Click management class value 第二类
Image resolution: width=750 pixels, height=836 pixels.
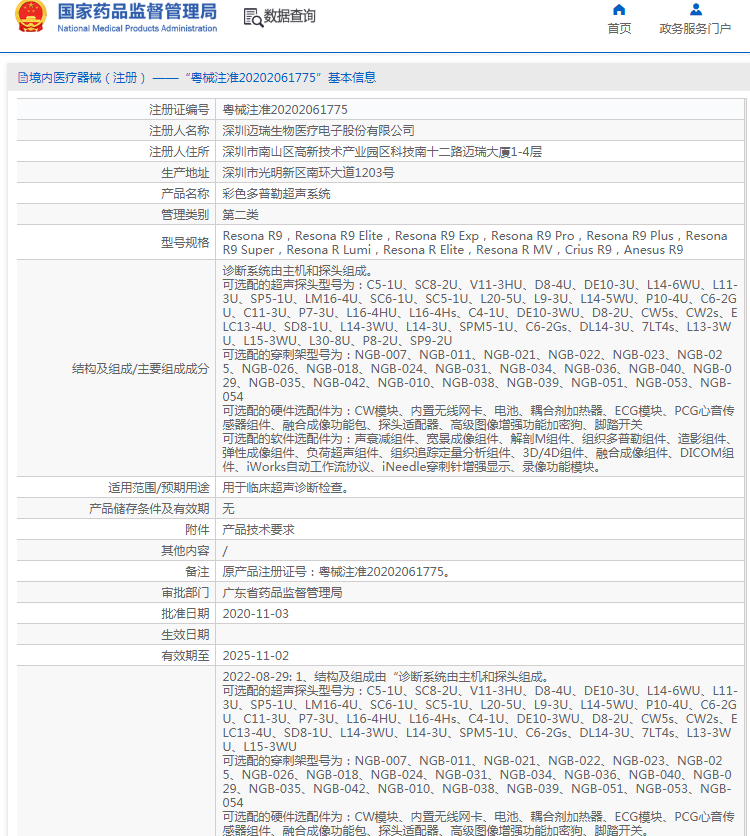(240, 215)
